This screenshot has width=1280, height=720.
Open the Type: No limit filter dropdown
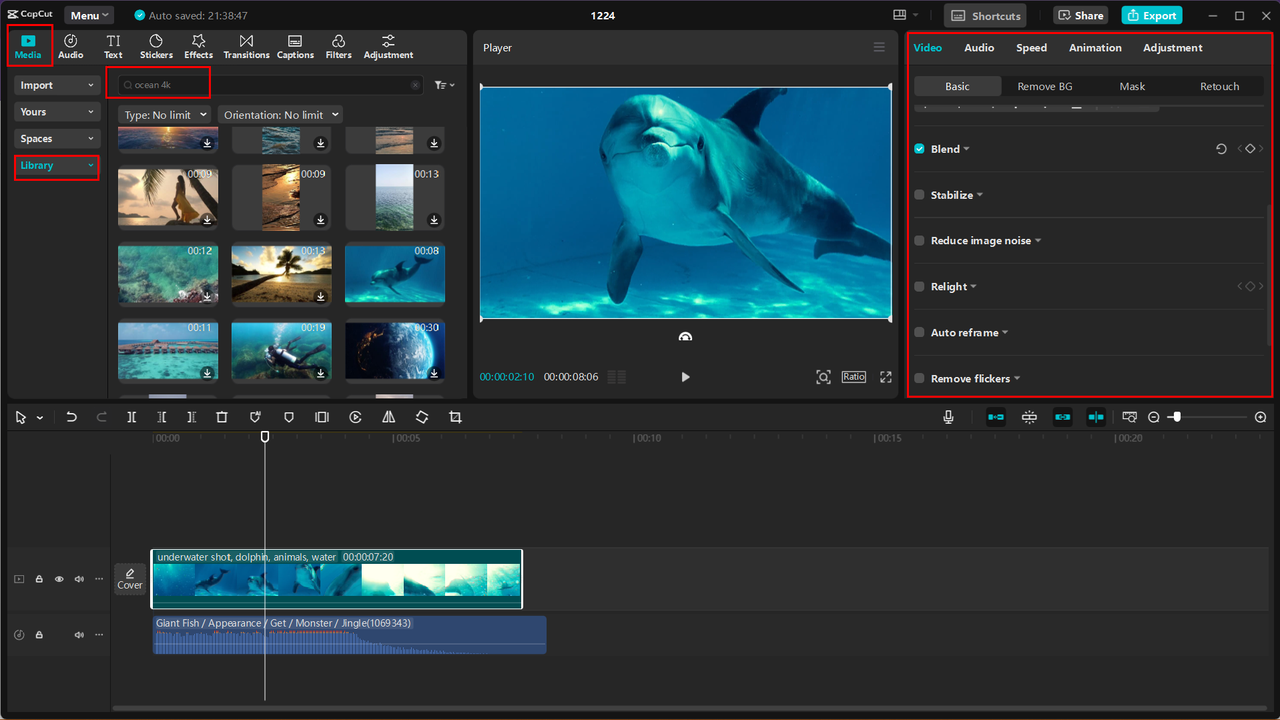click(x=163, y=114)
